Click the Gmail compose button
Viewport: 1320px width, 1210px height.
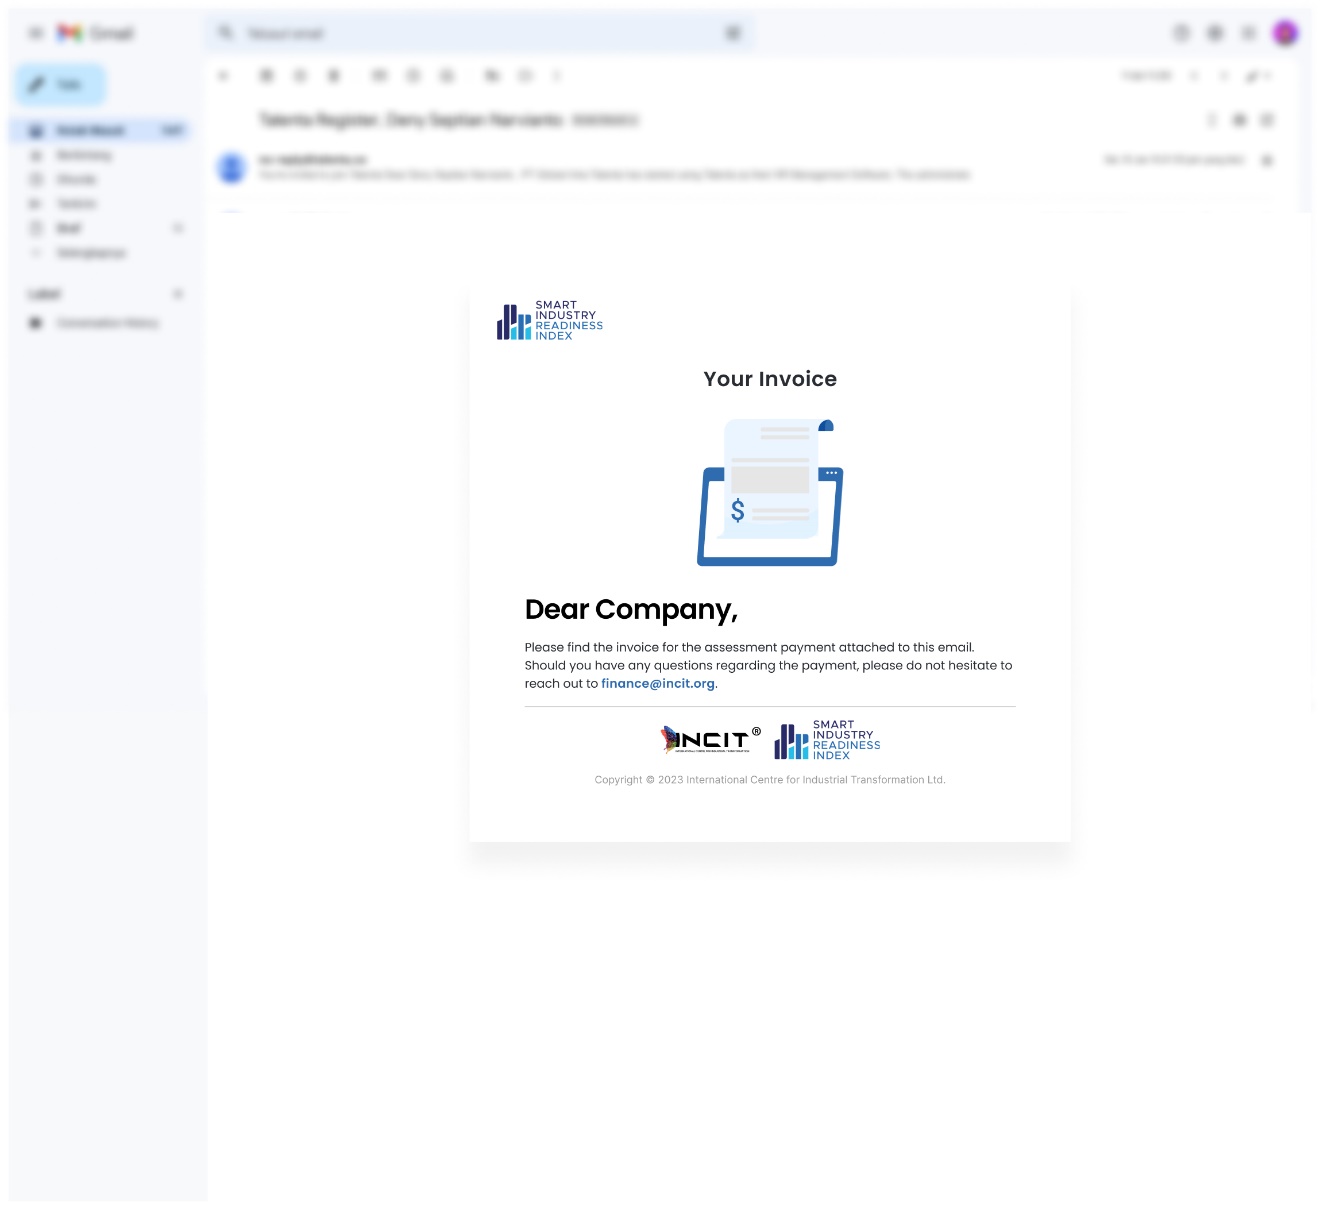pyautogui.click(x=60, y=85)
